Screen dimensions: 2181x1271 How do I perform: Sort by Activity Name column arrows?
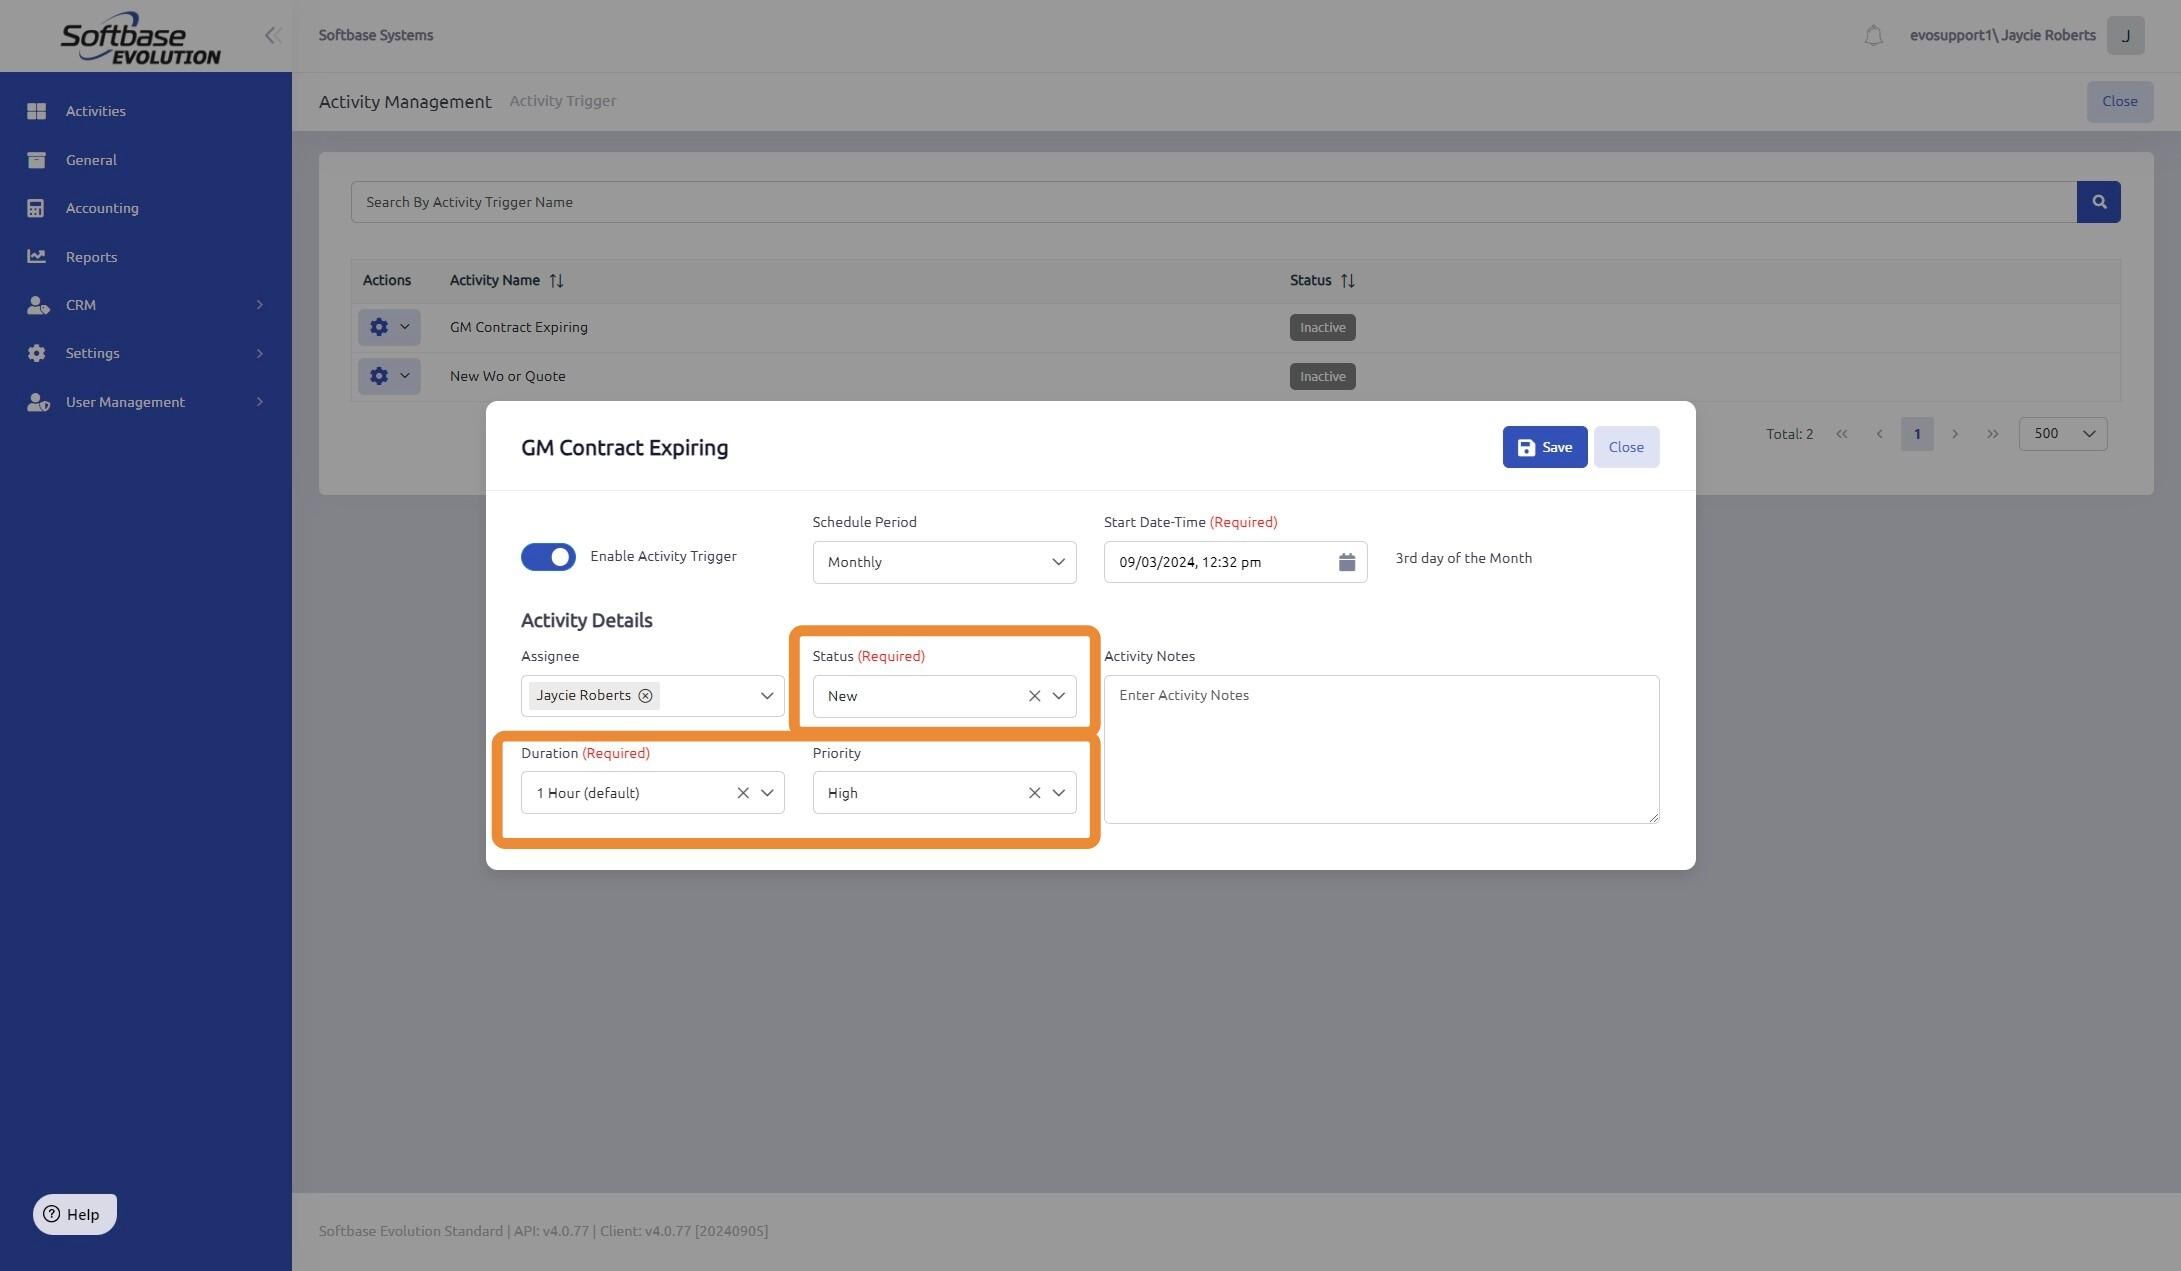[x=556, y=281]
